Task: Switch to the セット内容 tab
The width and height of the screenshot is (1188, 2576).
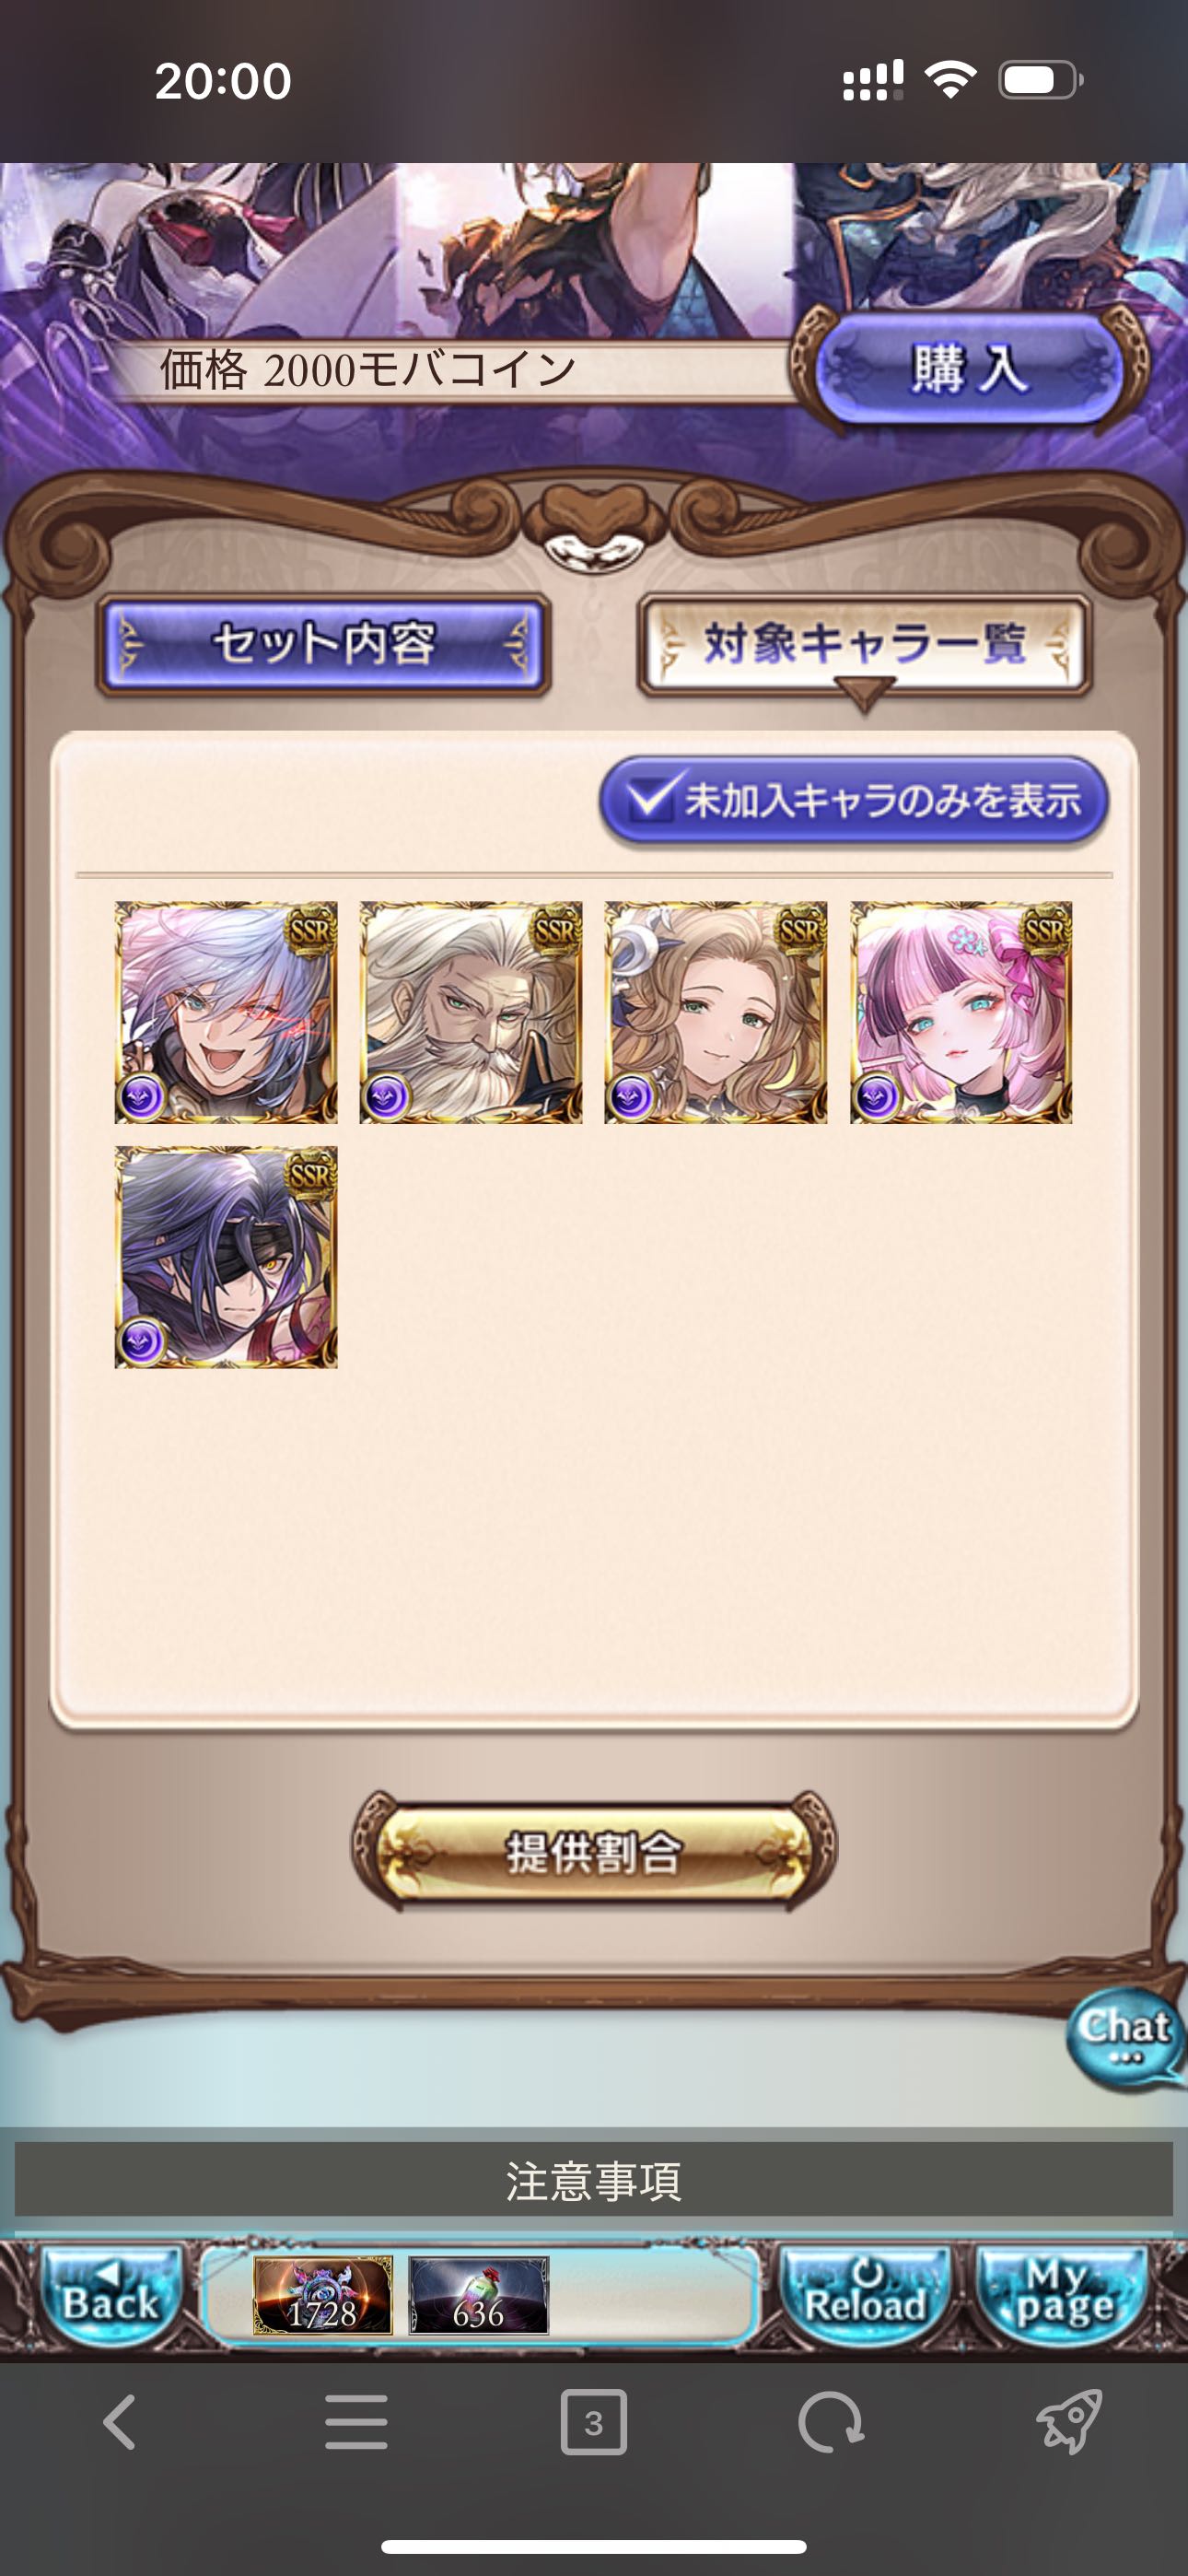Action: pyautogui.click(x=323, y=644)
